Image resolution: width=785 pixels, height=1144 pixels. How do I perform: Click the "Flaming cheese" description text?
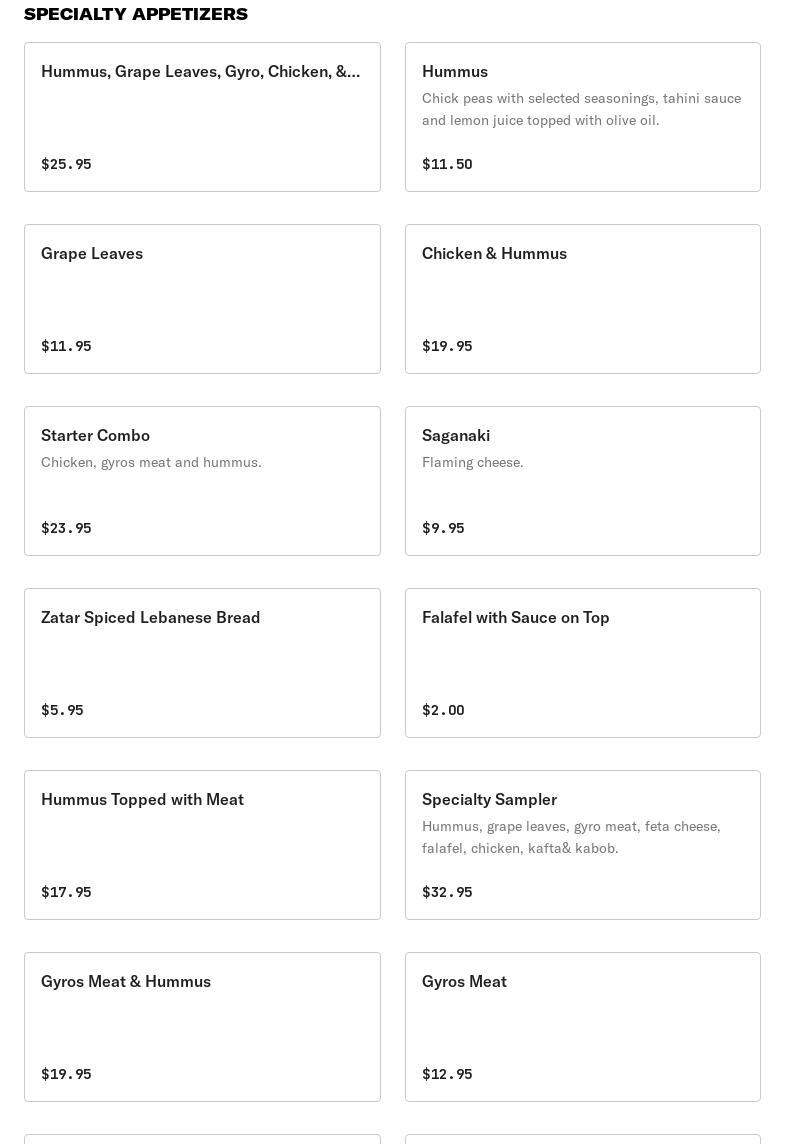click(x=473, y=462)
